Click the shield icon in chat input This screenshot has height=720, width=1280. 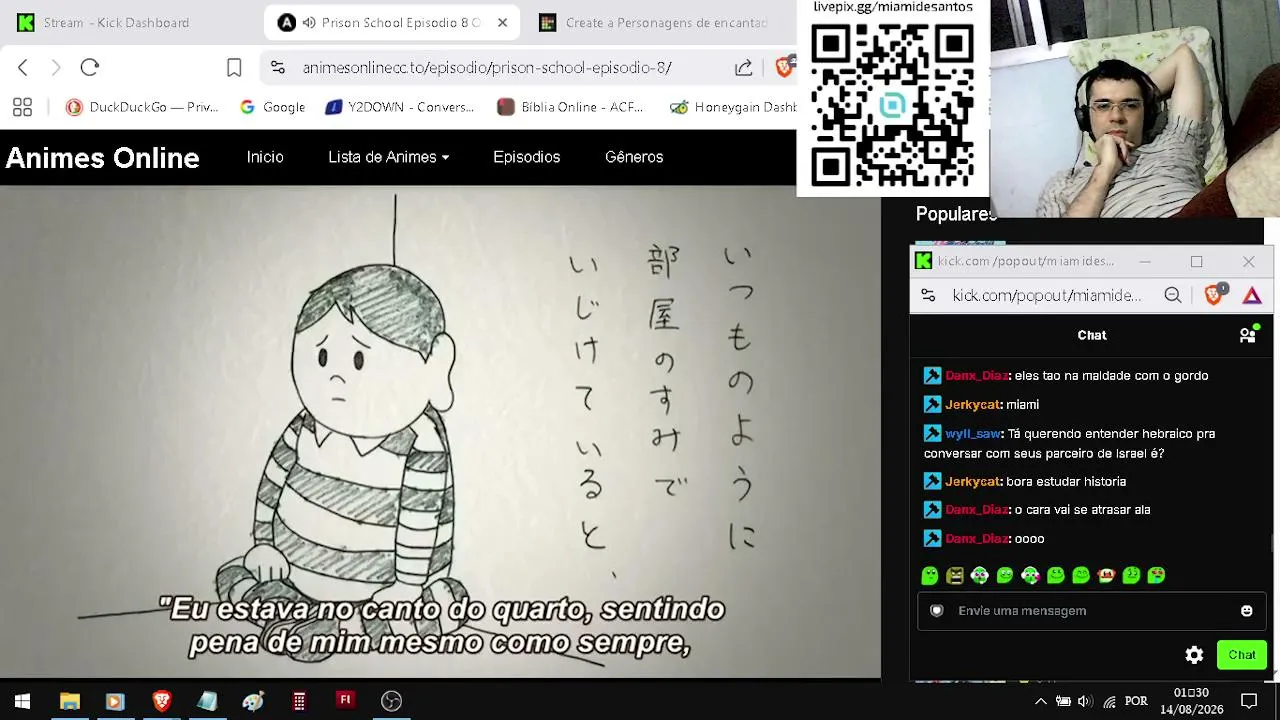click(937, 611)
